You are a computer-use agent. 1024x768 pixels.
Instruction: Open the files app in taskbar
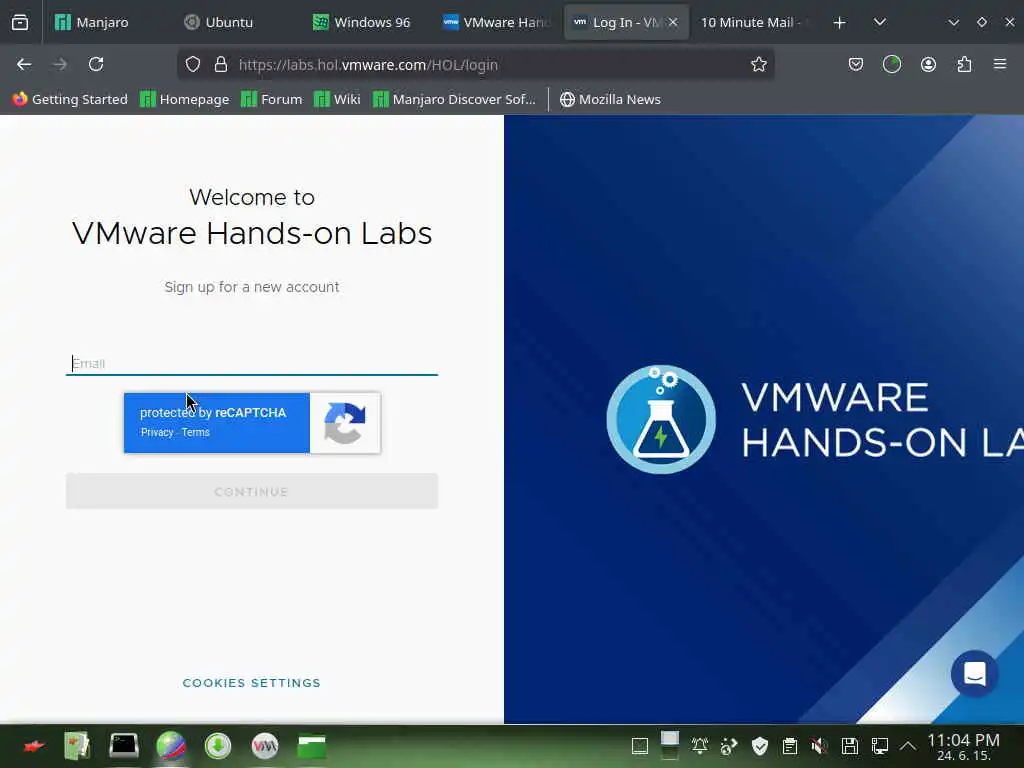pyautogui.click(x=77, y=746)
